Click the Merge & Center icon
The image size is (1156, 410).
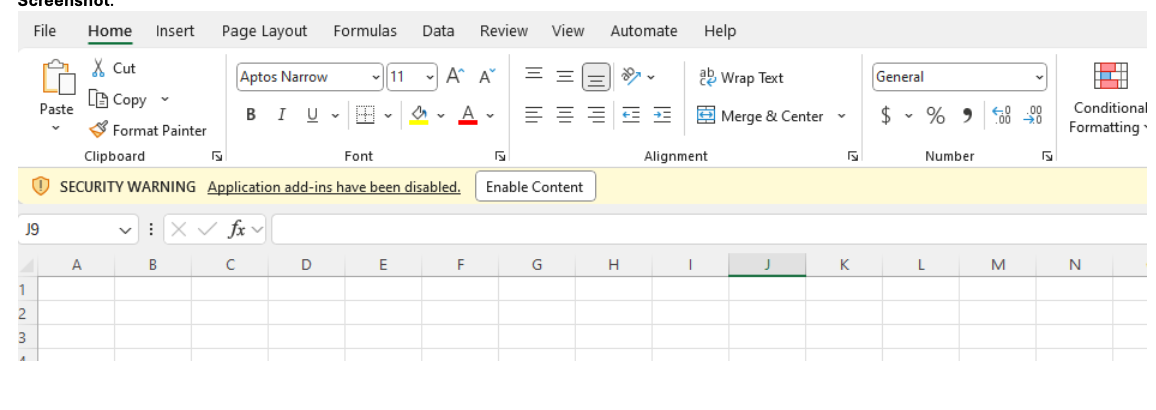coord(706,116)
